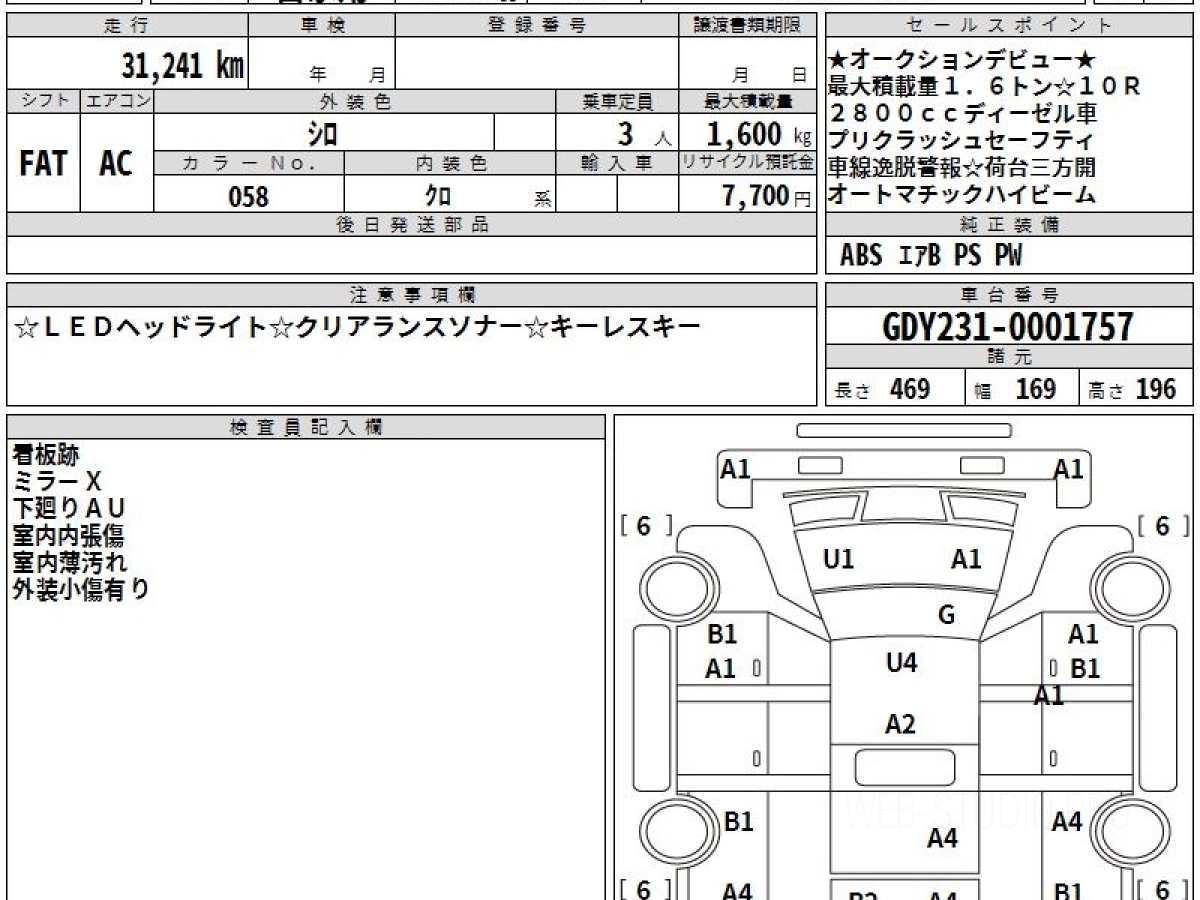Click the 最大積載量 header cell
Screen dimensions: 1200x900
[747, 101]
